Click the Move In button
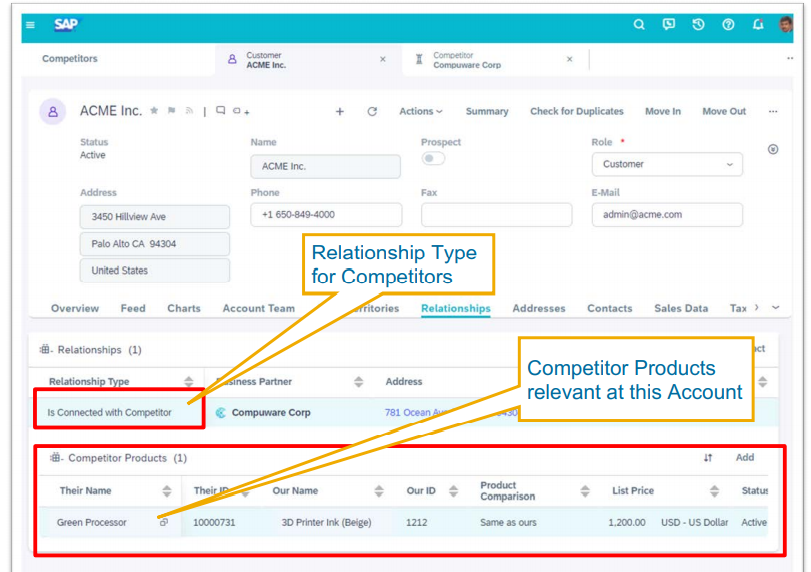Image resolution: width=811 pixels, height=572 pixels. (x=663, y=111)
